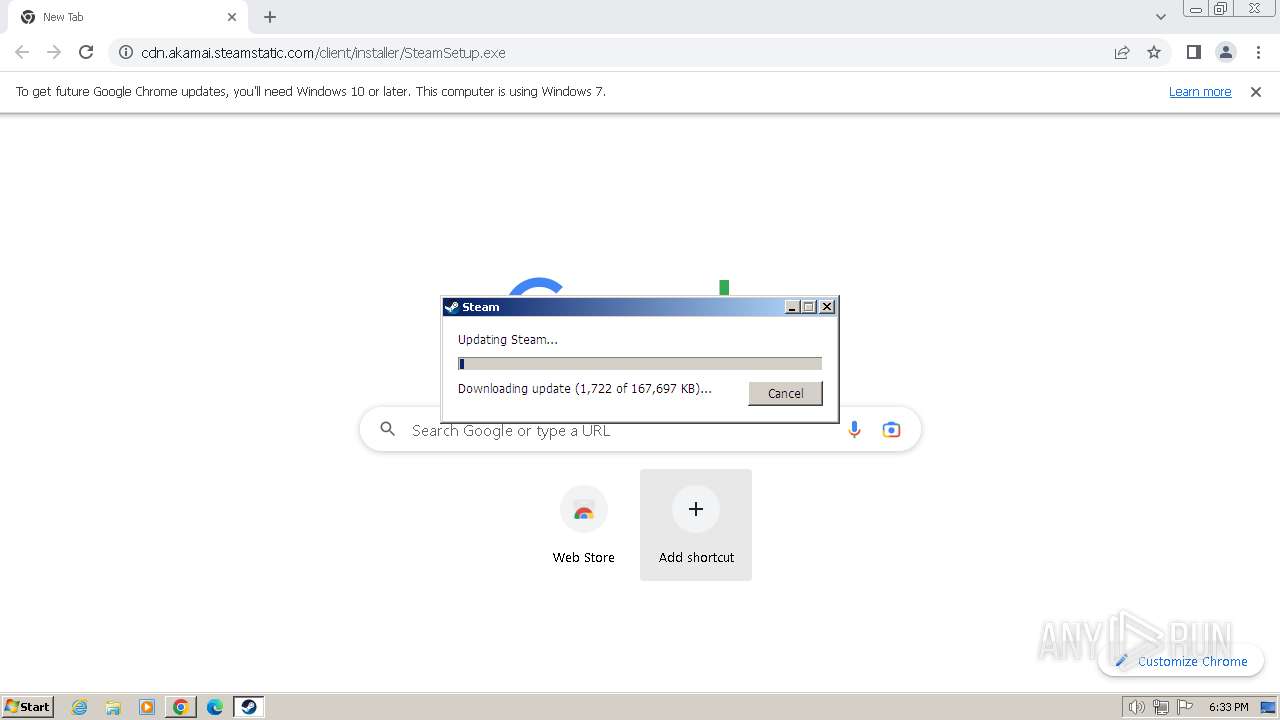This screenshot has width=1280, height=720.
Task: Go forward in Chrome
Action: click(54, 52)
